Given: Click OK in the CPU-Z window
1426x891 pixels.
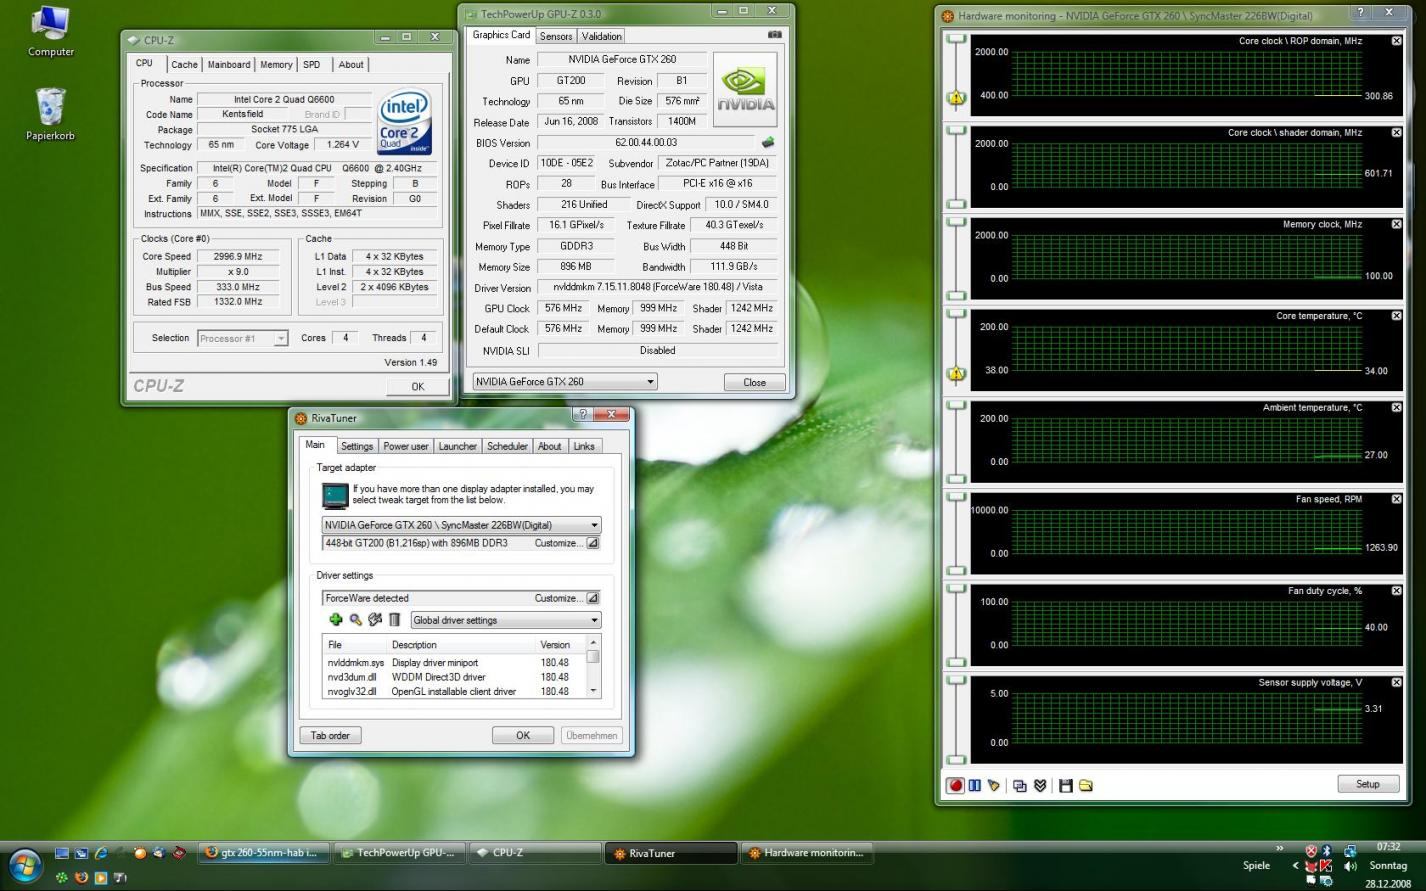Looking at the screenshot, I should tap(418, 386).
